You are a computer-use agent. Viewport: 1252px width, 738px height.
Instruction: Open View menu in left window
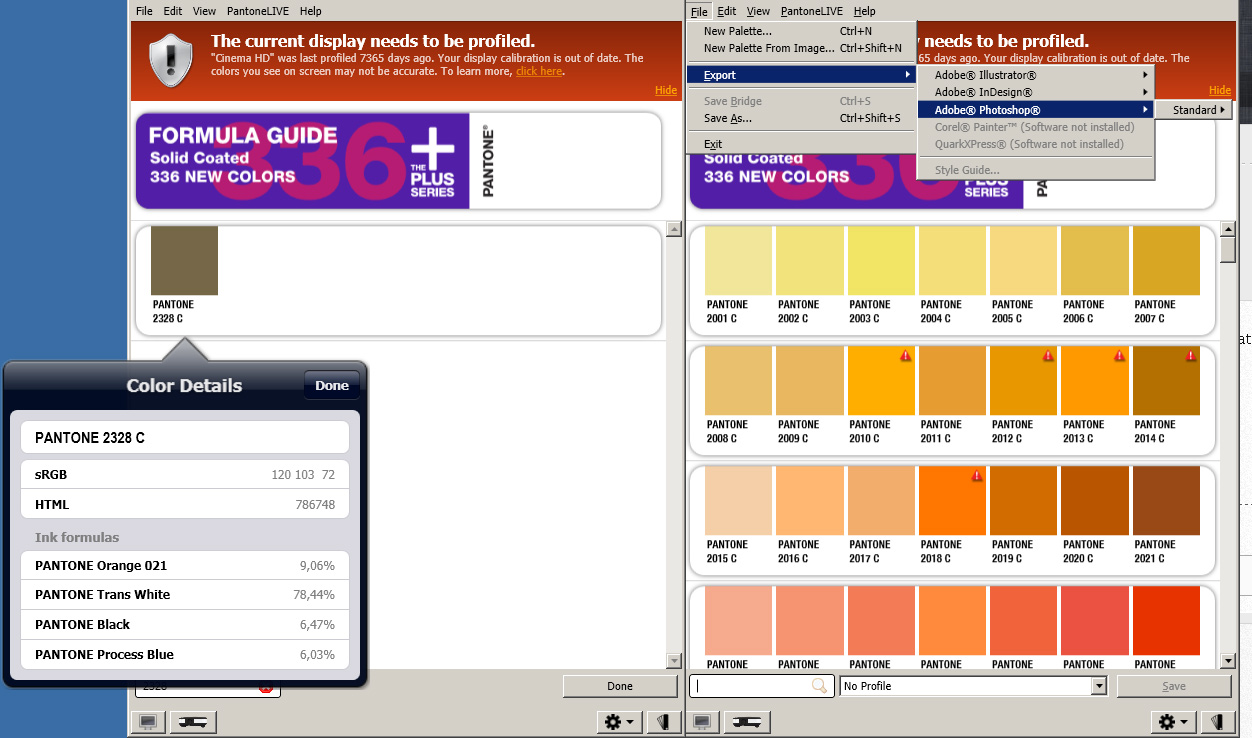tap(204, 11)
